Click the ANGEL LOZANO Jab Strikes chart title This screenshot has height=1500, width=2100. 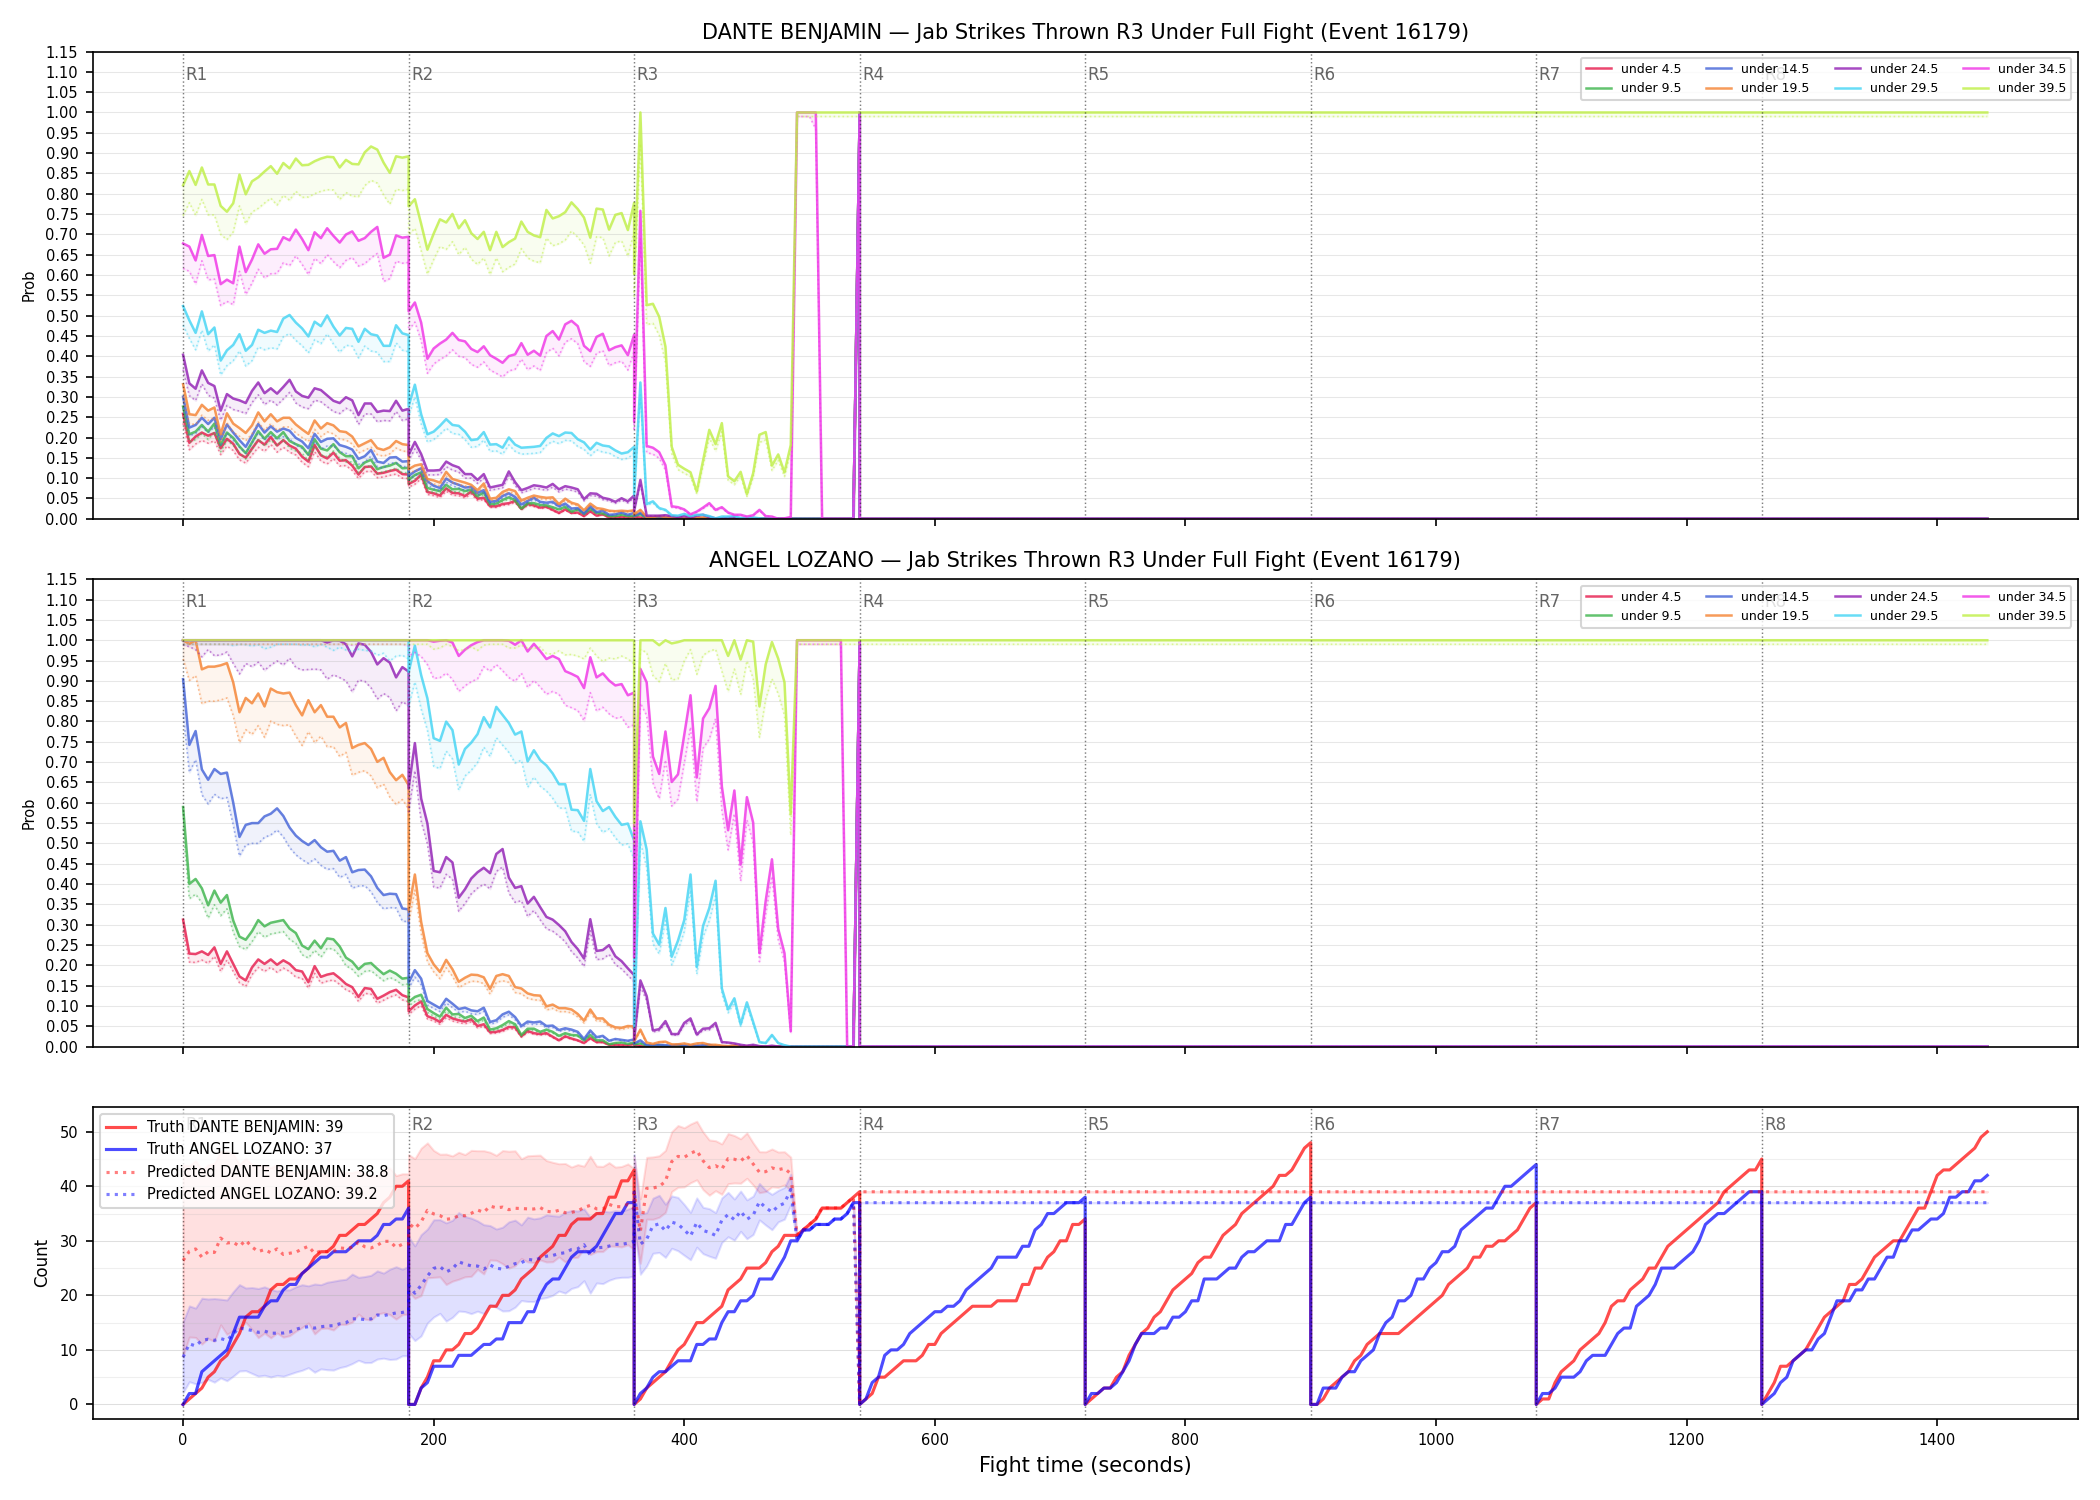[1085, 560]
